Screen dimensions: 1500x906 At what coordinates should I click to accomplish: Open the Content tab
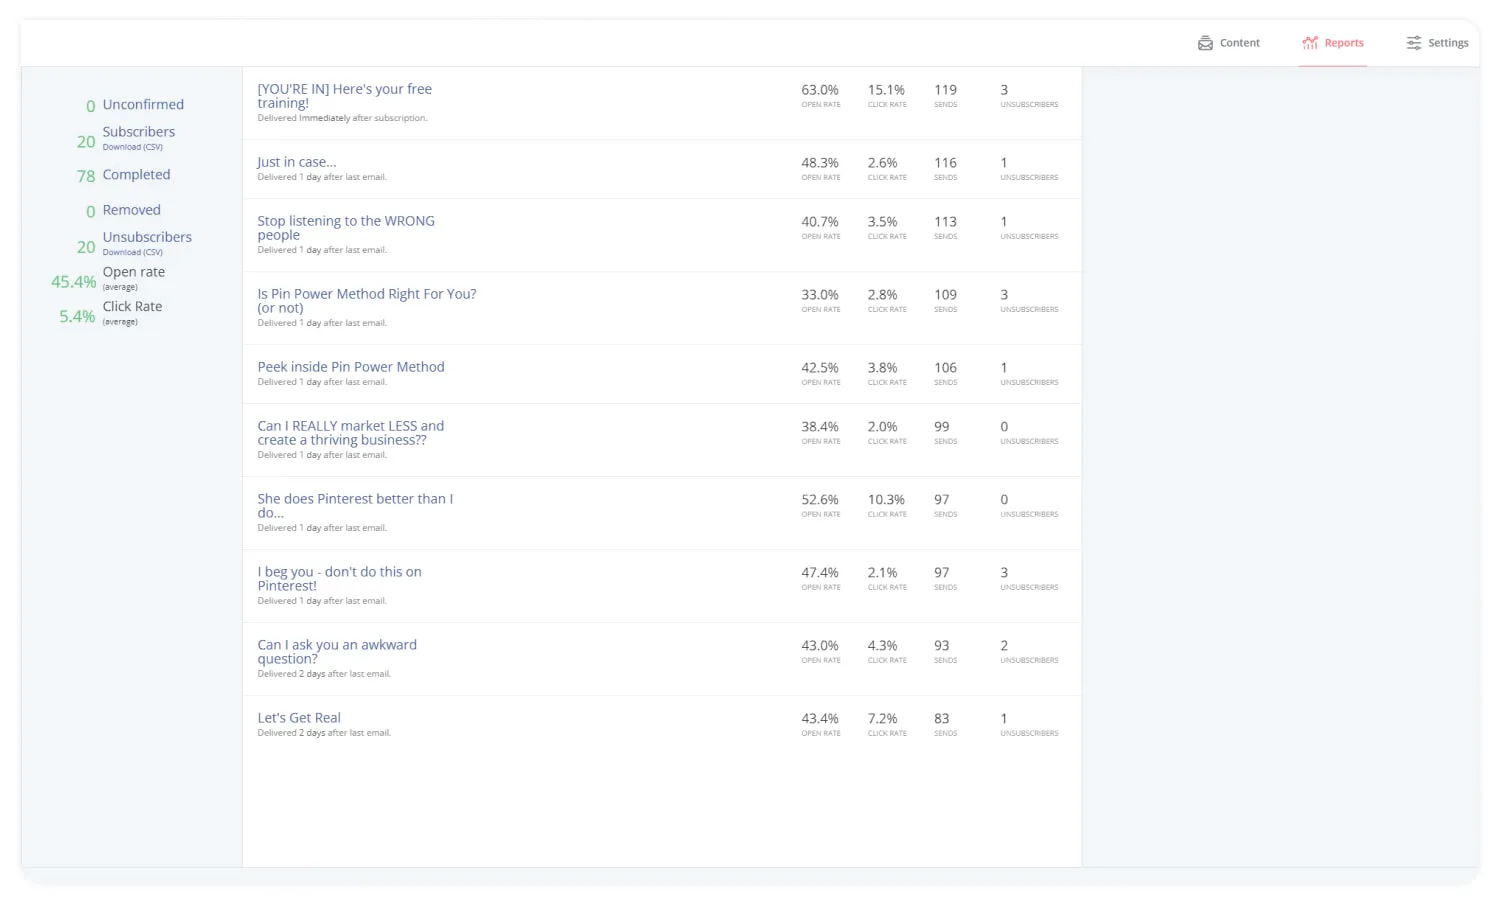[1239, 43]
